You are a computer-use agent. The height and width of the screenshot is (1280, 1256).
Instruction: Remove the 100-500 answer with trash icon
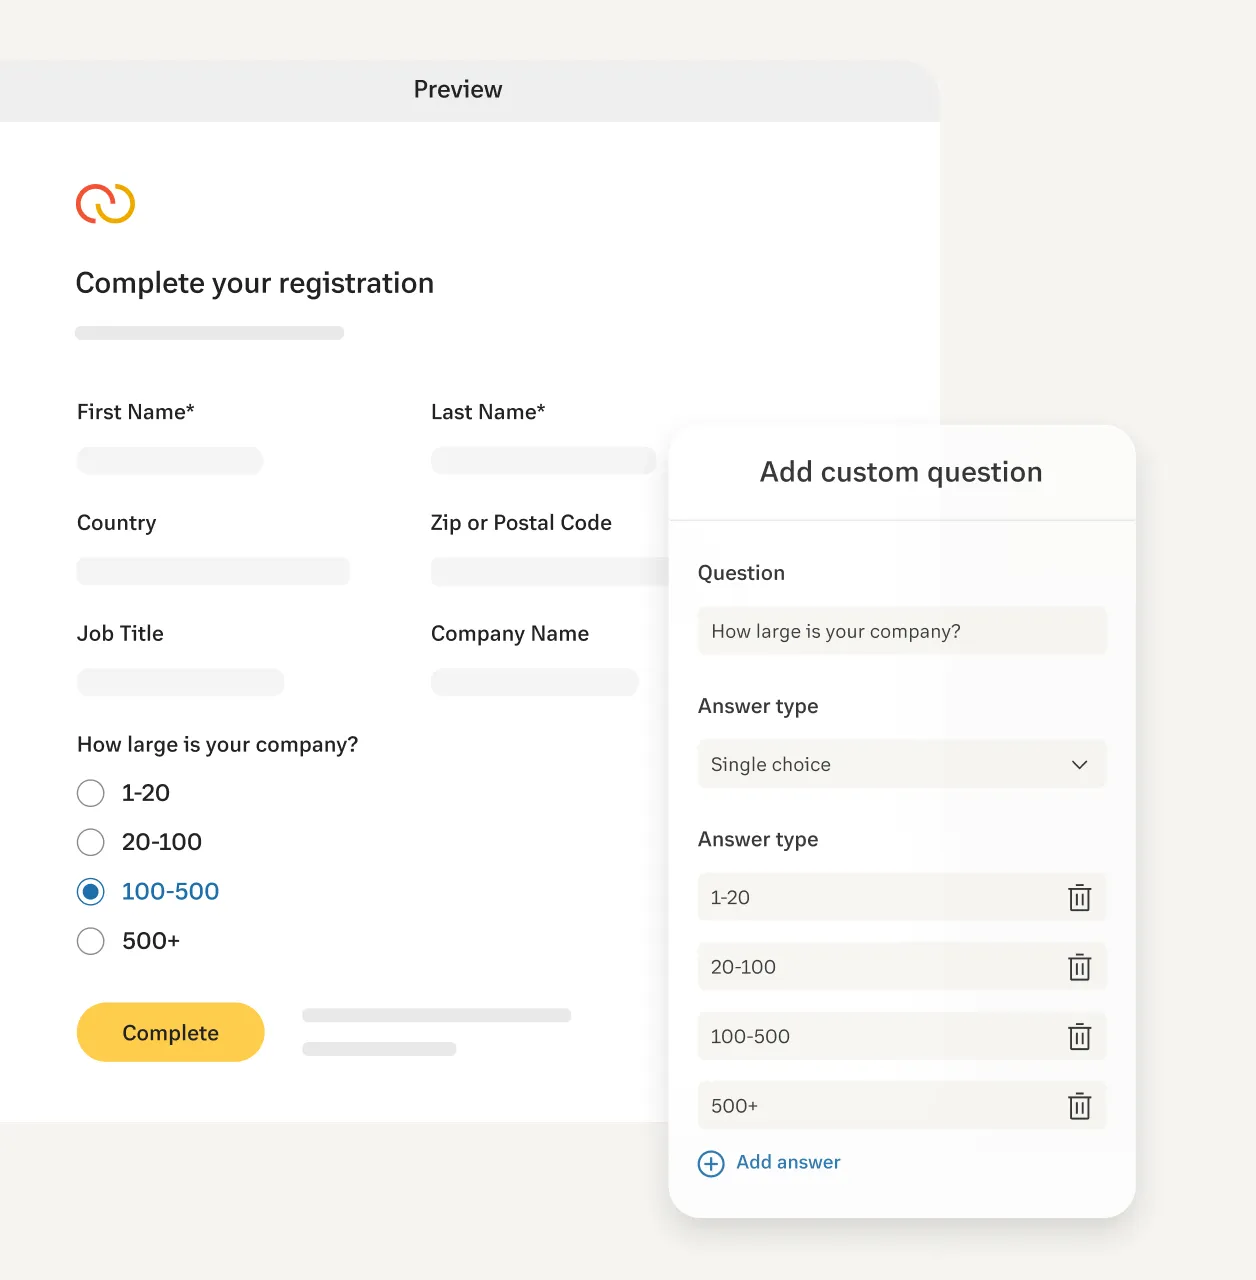click(1079, 1037)
